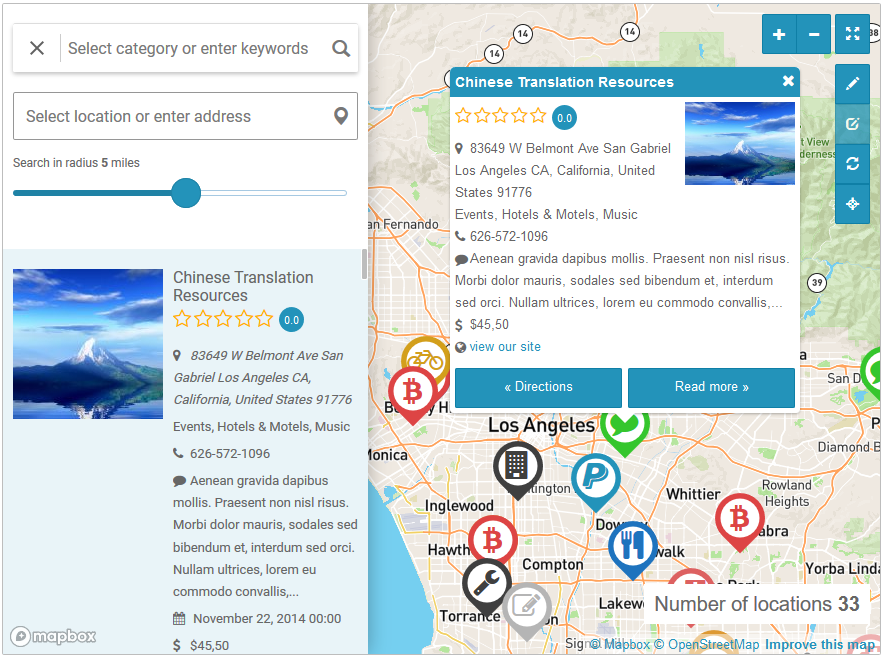Zoom in on the map
883x657 pixels.
click(x=779, y=34)
